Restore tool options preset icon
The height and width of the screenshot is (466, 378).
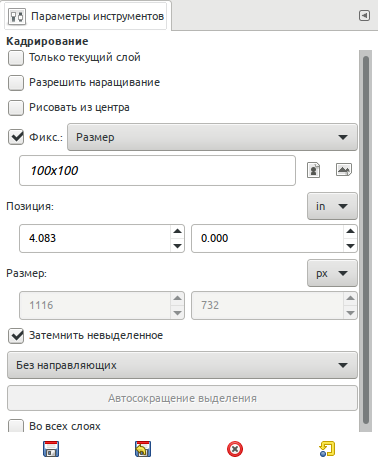143,449
